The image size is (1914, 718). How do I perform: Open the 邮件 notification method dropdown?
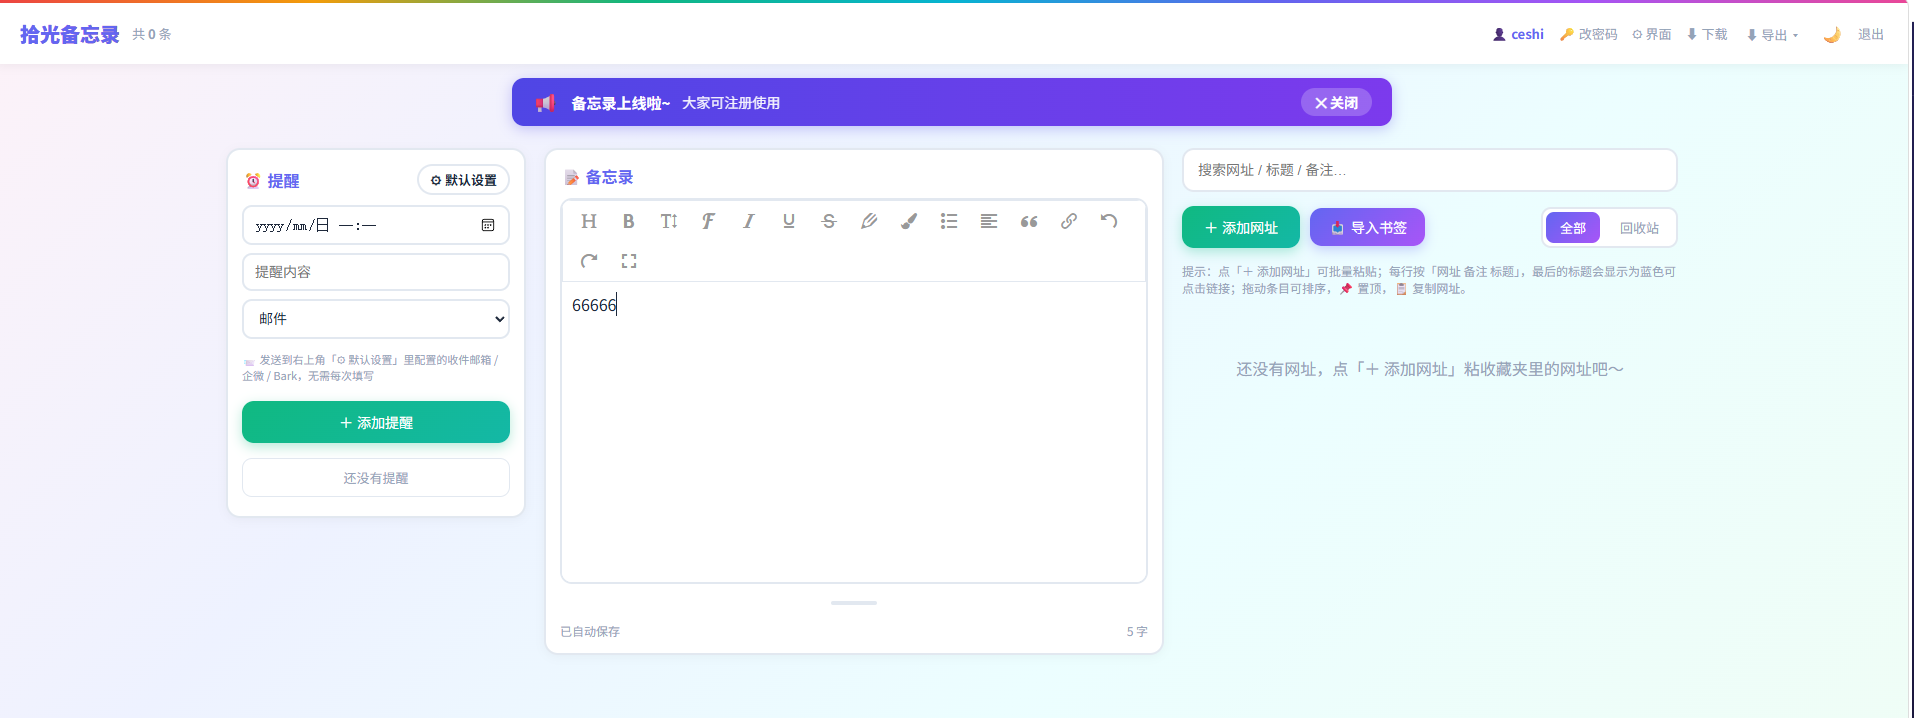pos(376,319)
